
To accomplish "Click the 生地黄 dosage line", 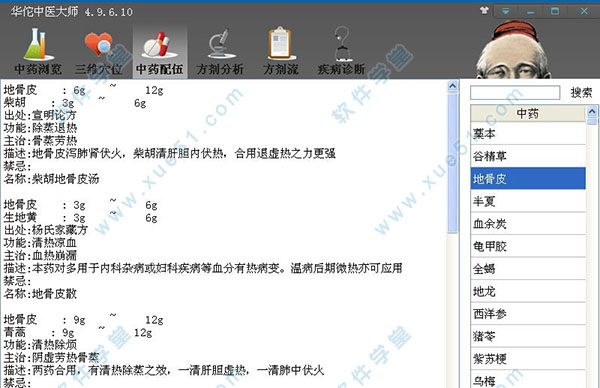I will click(81, 217).
